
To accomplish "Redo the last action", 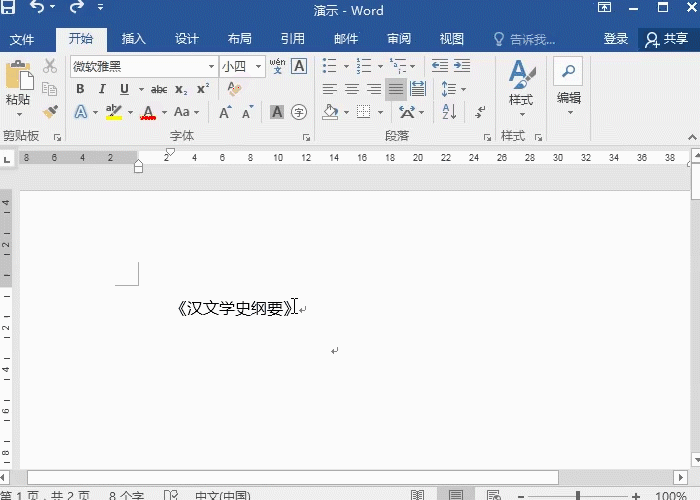I will coord(76,7).
